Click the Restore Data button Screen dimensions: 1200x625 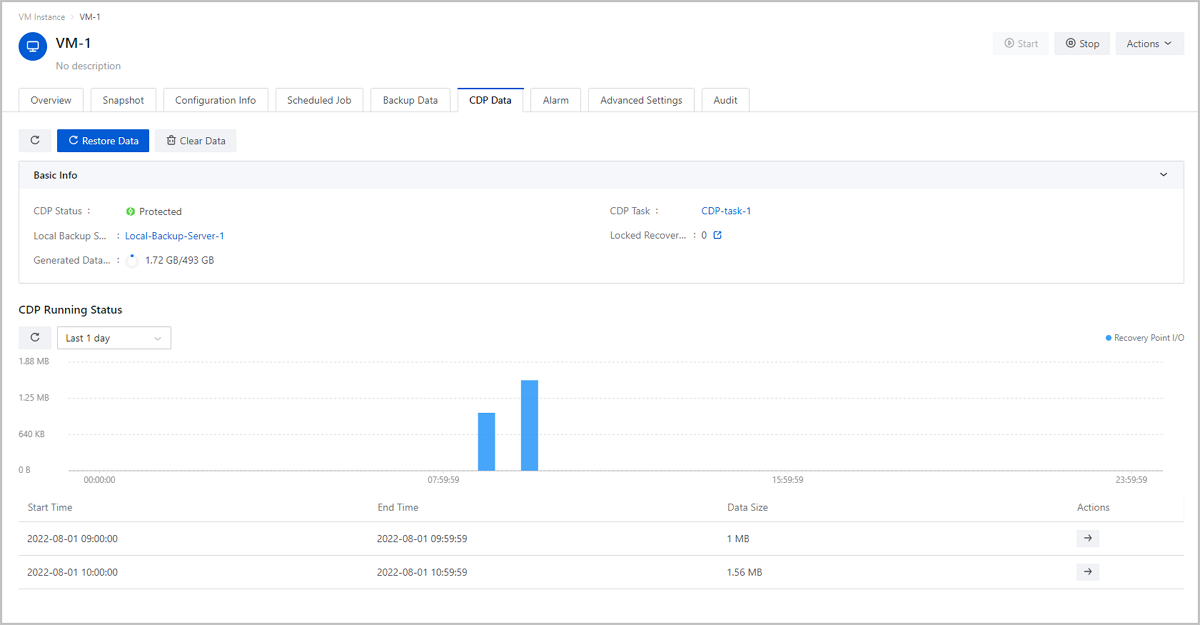click(103, 141)
